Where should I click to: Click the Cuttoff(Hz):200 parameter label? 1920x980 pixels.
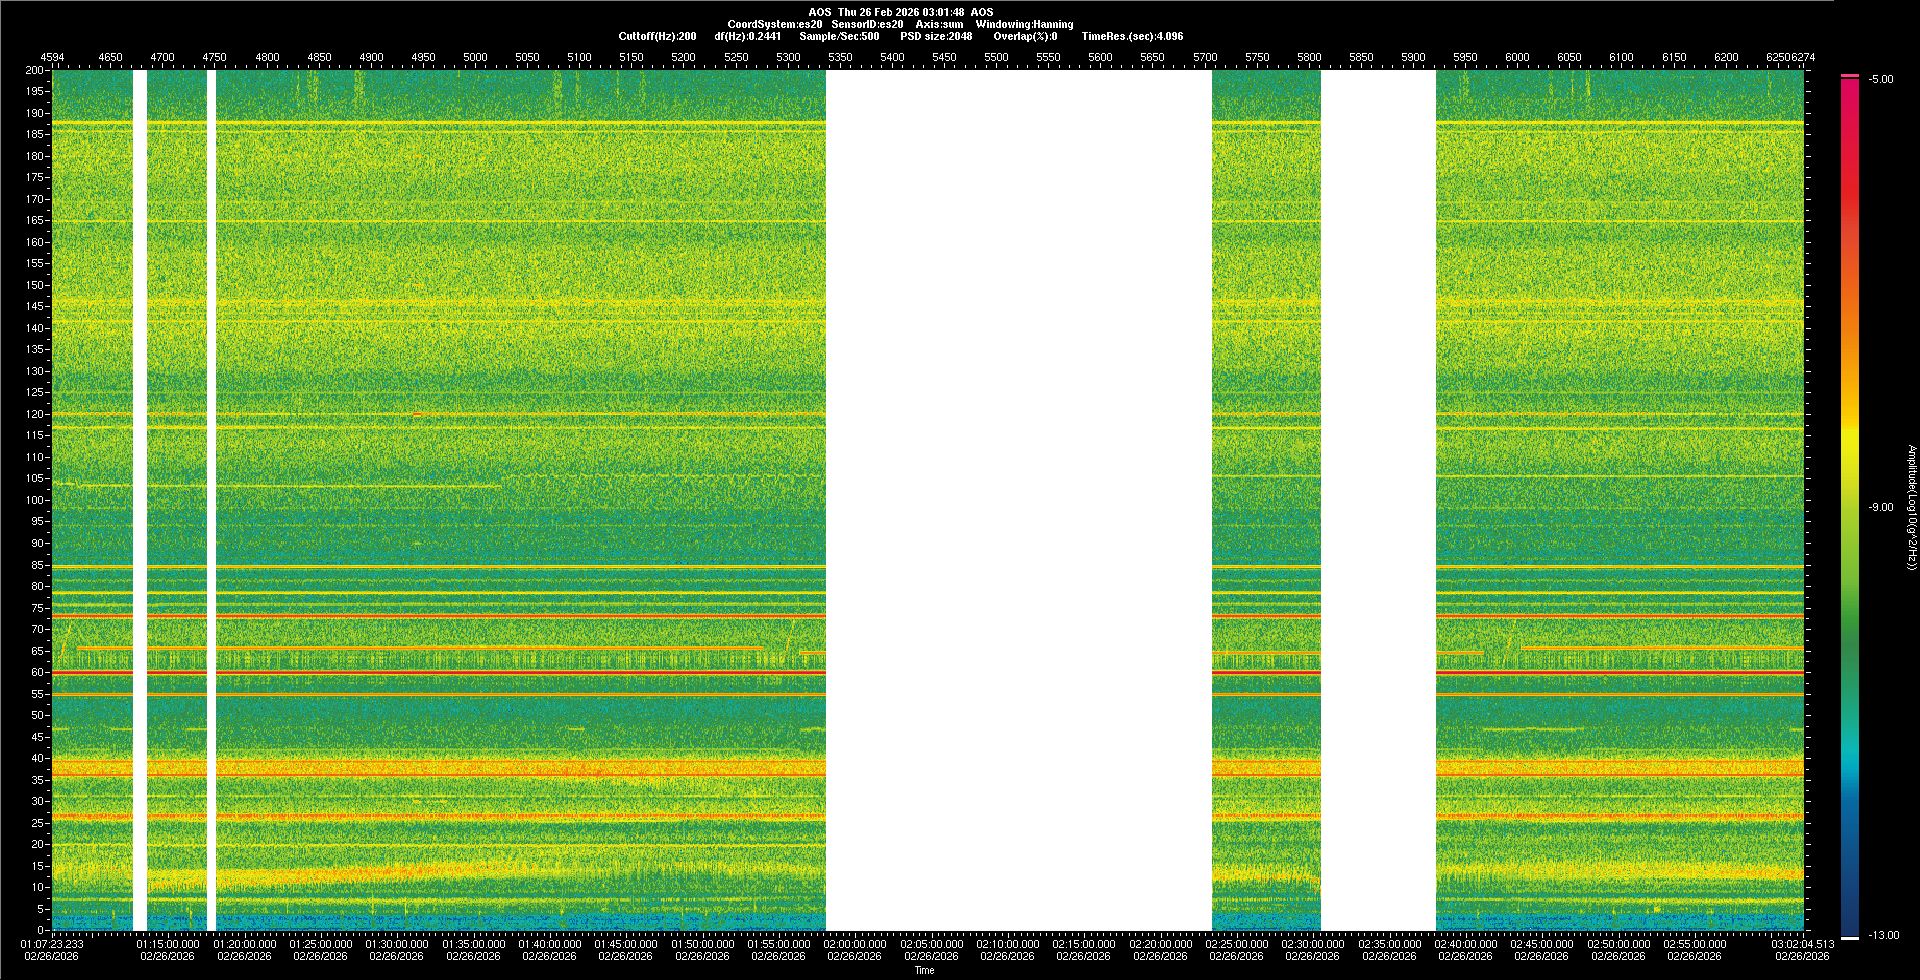(x=657, y=36)
